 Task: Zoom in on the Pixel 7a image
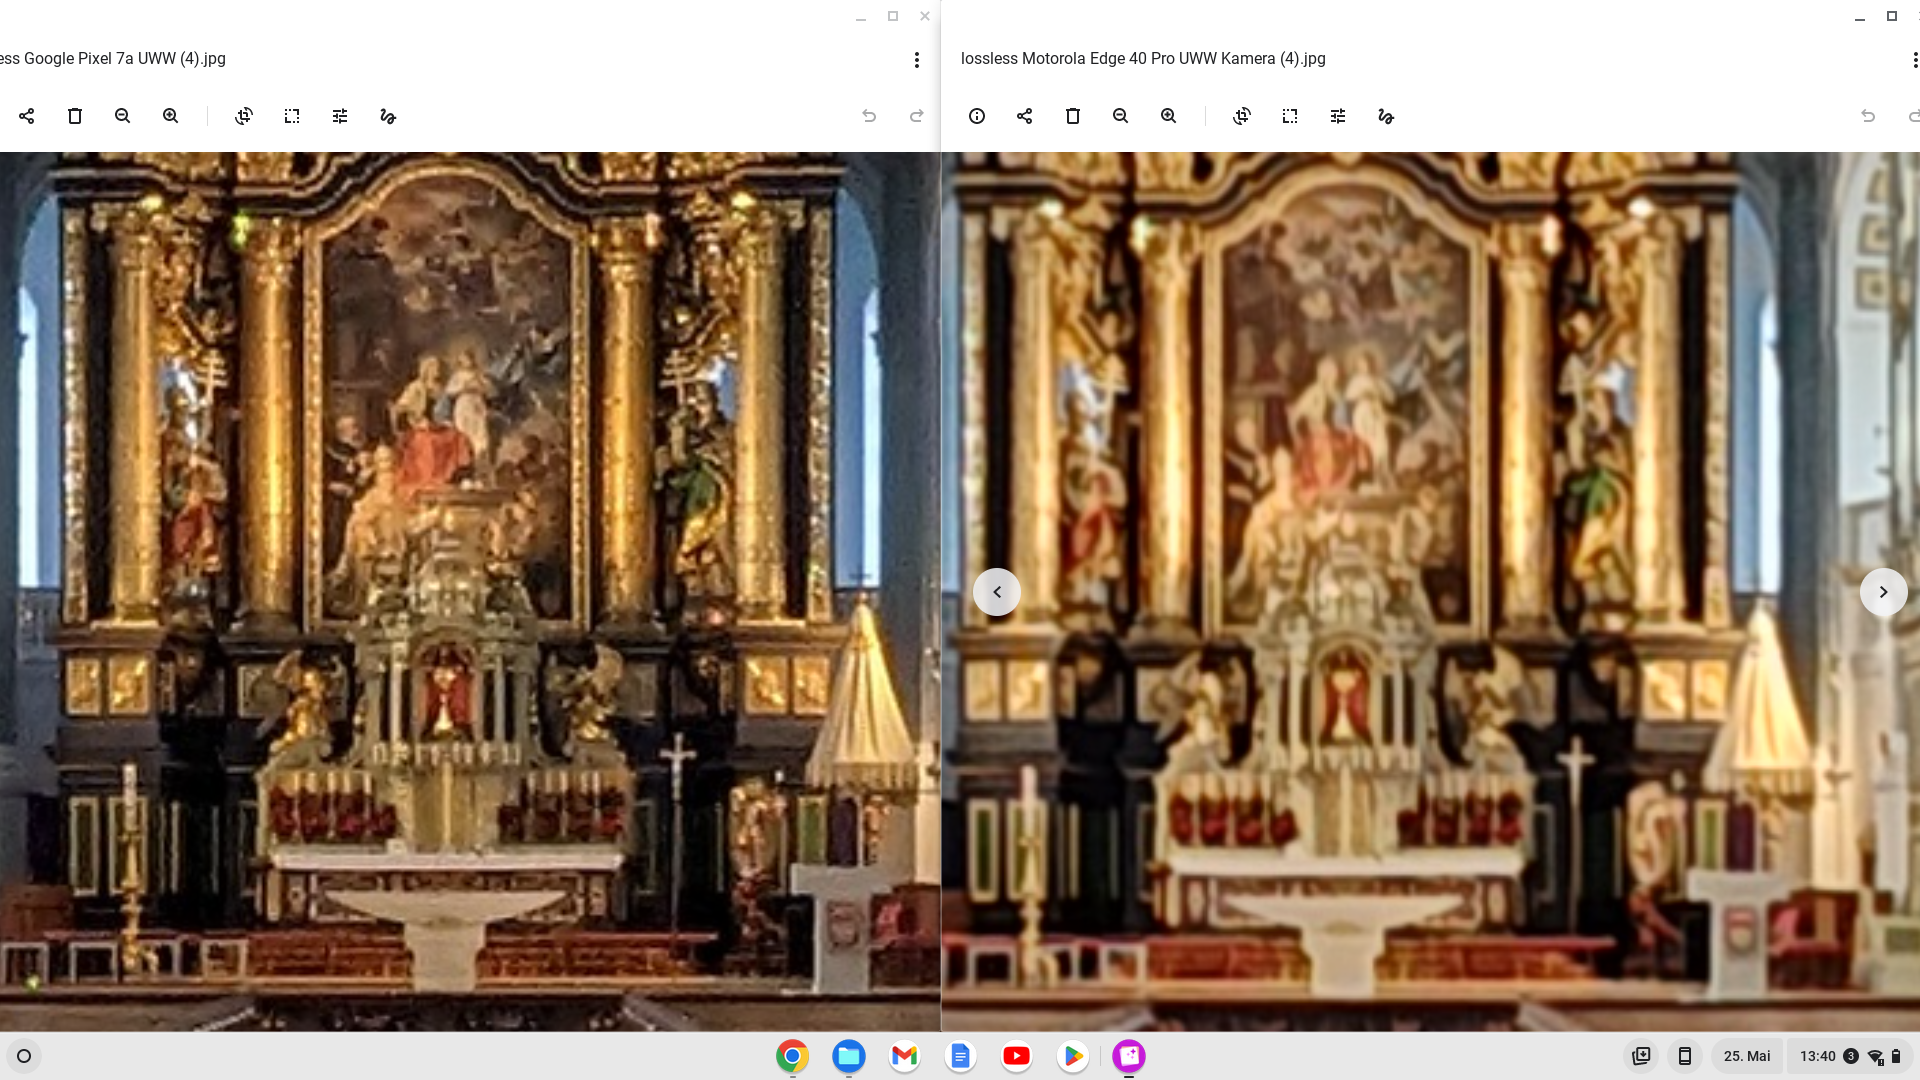pyautogui.click(x=171, y=116)
